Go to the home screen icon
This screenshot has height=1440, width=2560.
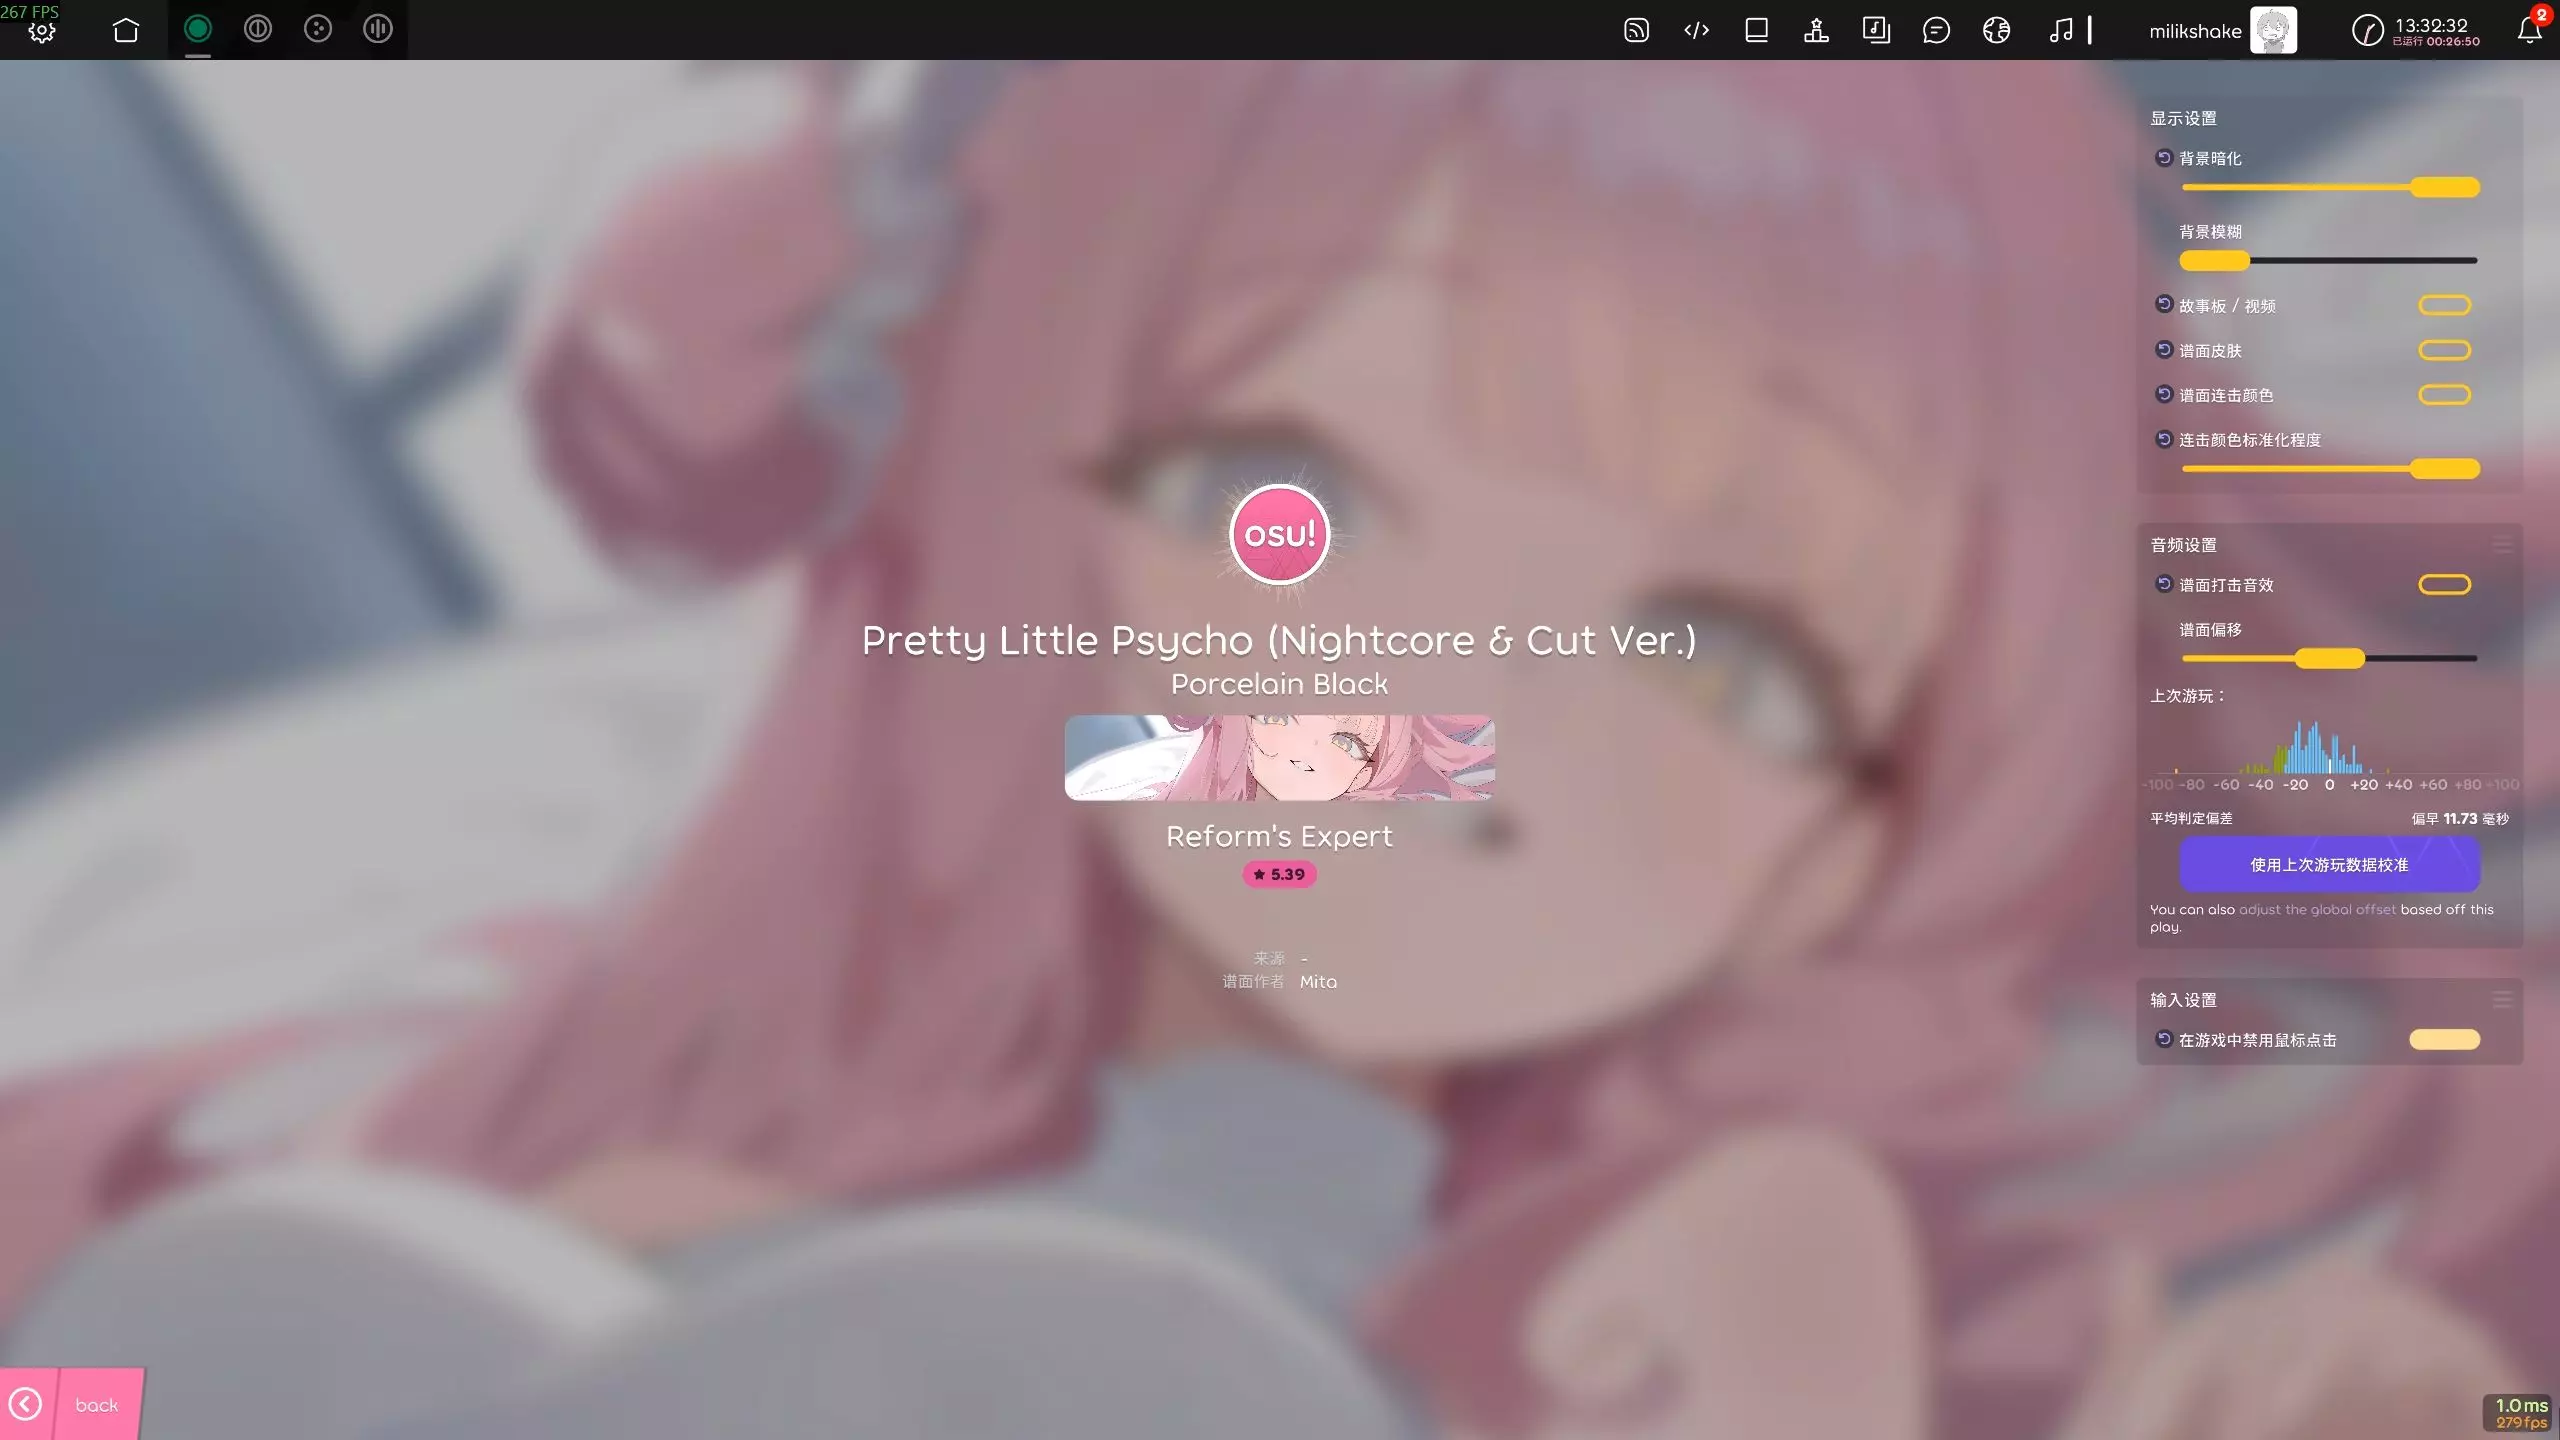coord(126,30)
